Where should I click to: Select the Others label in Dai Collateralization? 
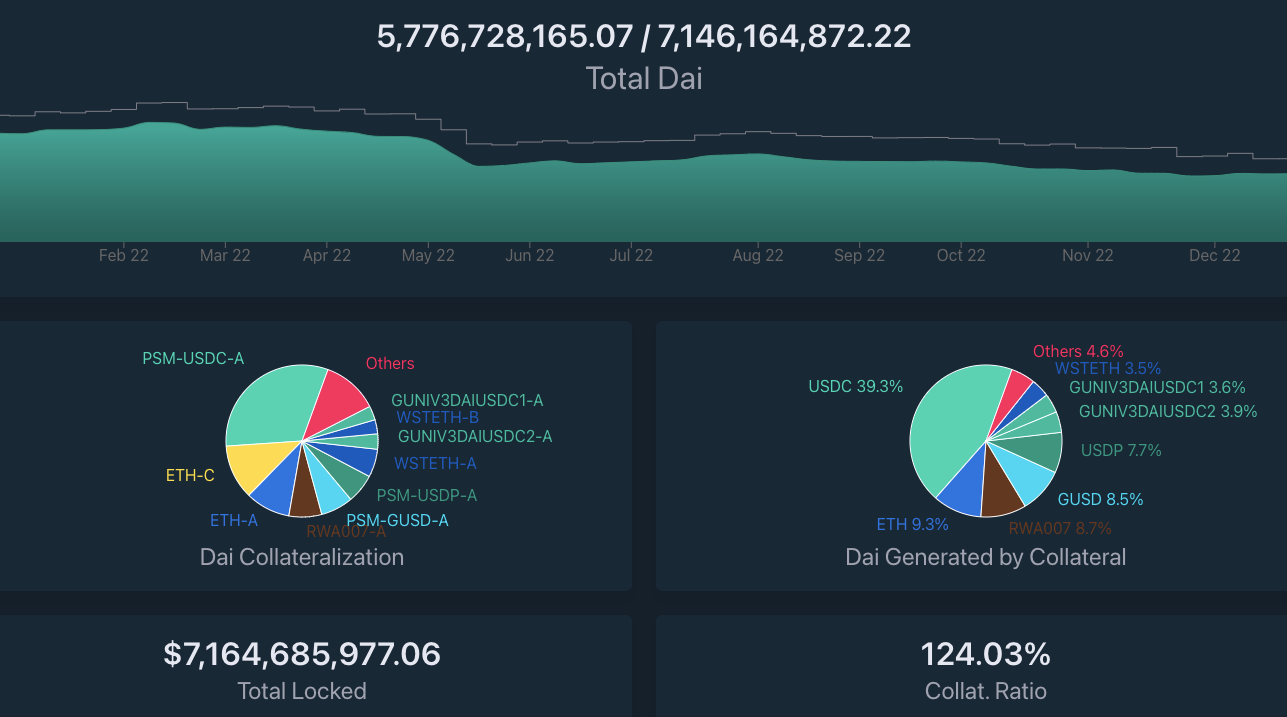coord(390,363)
